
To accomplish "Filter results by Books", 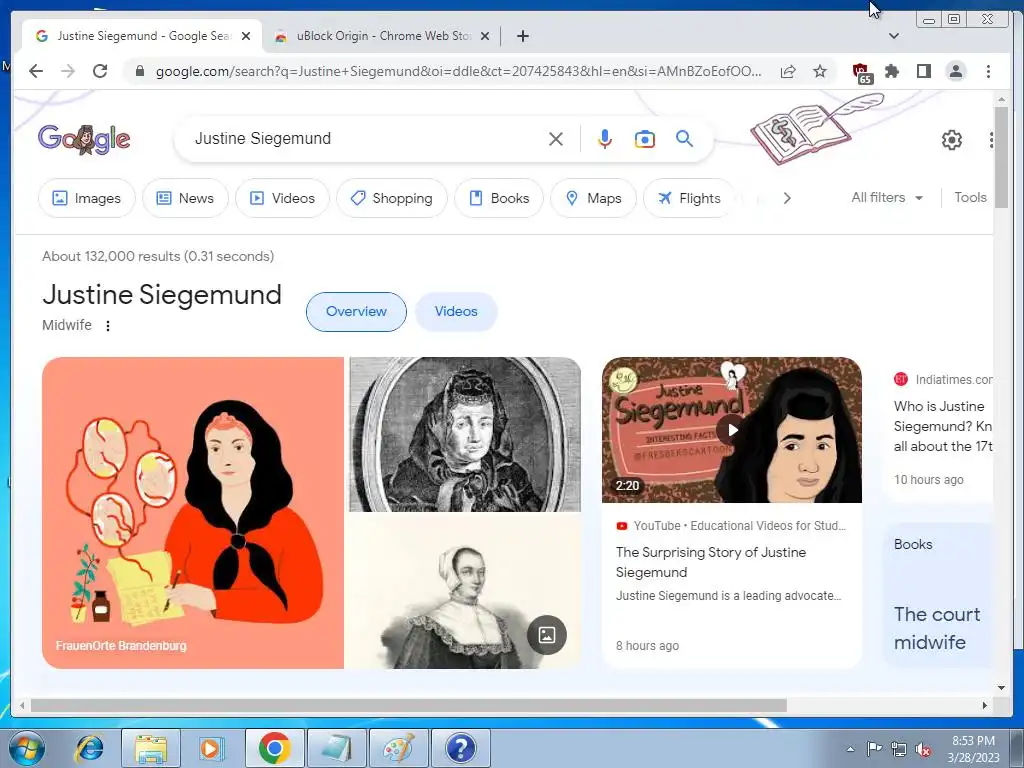I will 499,198.
